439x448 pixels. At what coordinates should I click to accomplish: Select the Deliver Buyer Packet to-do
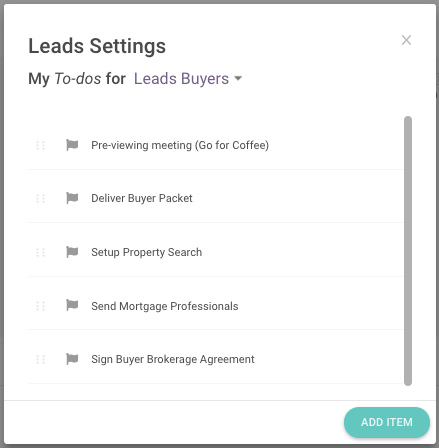tap(215, 196)
